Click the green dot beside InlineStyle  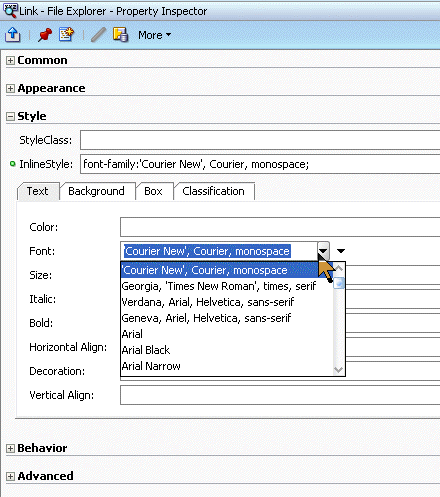pos(13,164)
